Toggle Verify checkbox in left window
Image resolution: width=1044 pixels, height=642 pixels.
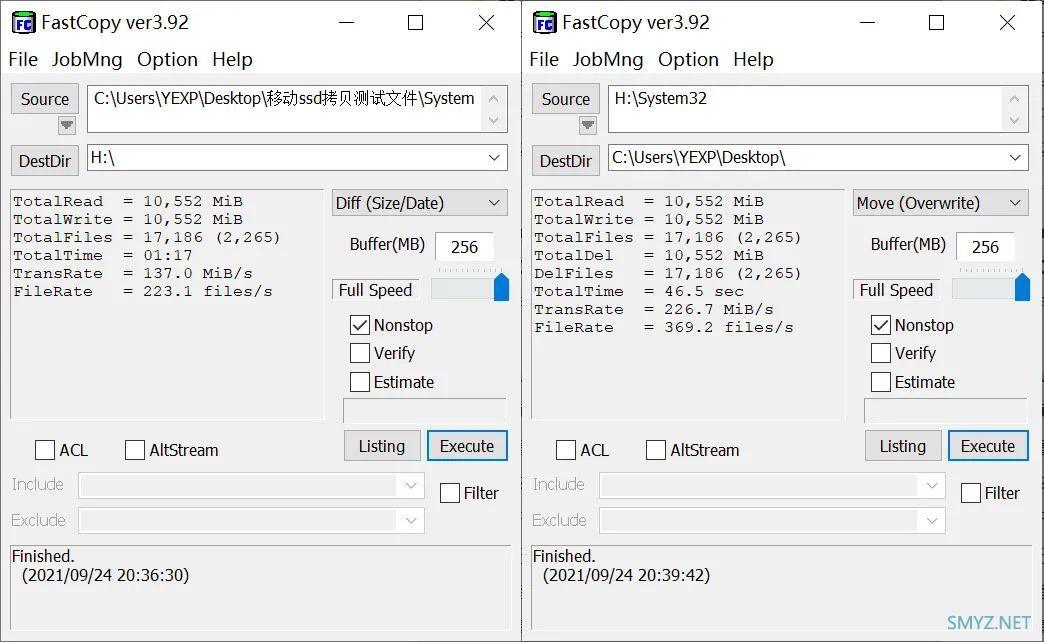[360, 353]
